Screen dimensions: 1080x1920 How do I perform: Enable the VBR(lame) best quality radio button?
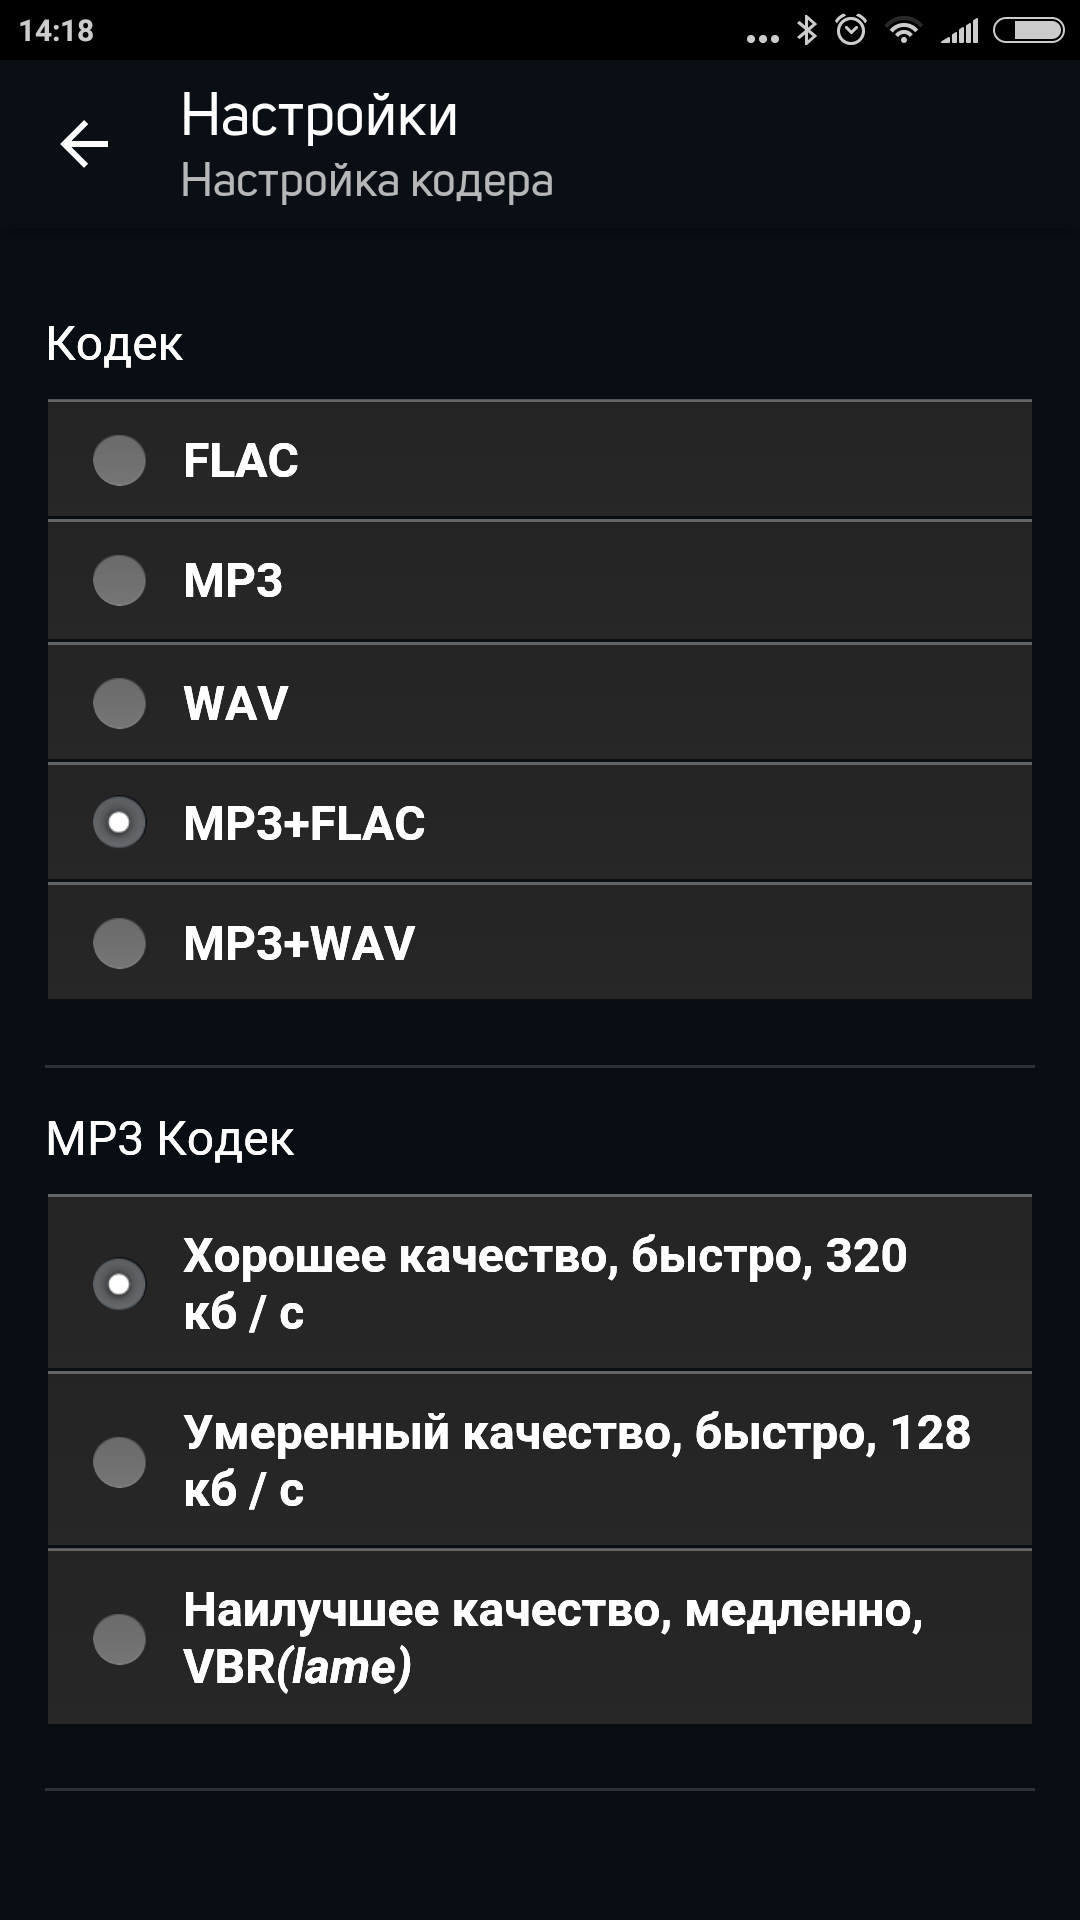coord(119,1638)
